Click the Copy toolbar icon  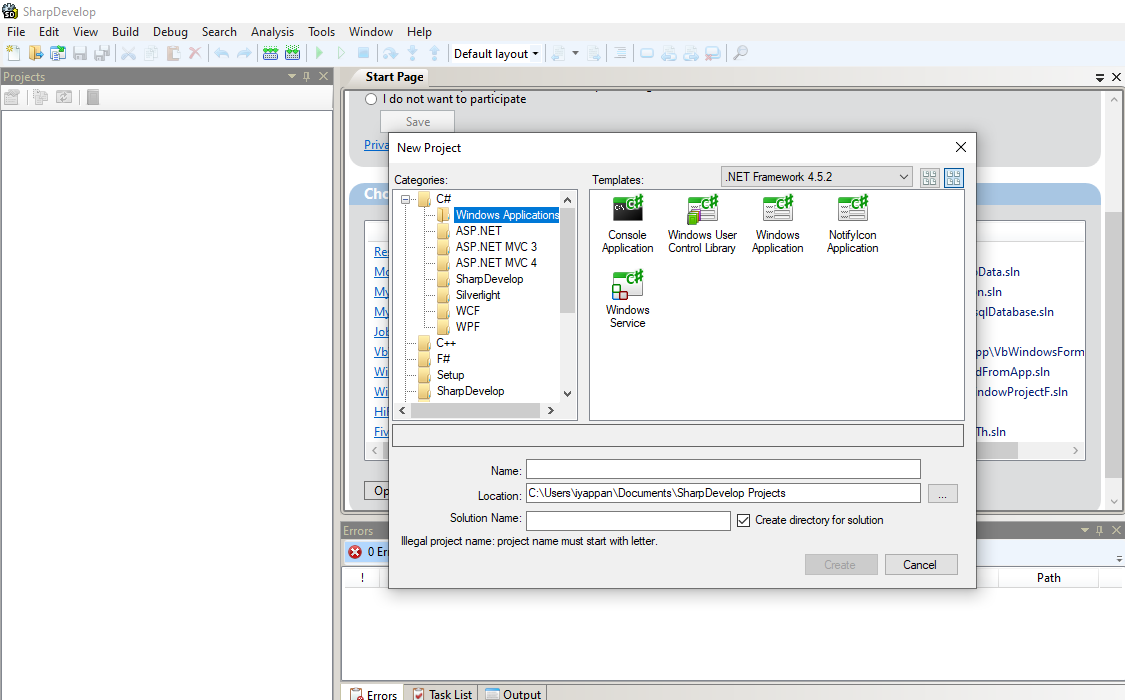pyautogui.click(x=151, y=53)
